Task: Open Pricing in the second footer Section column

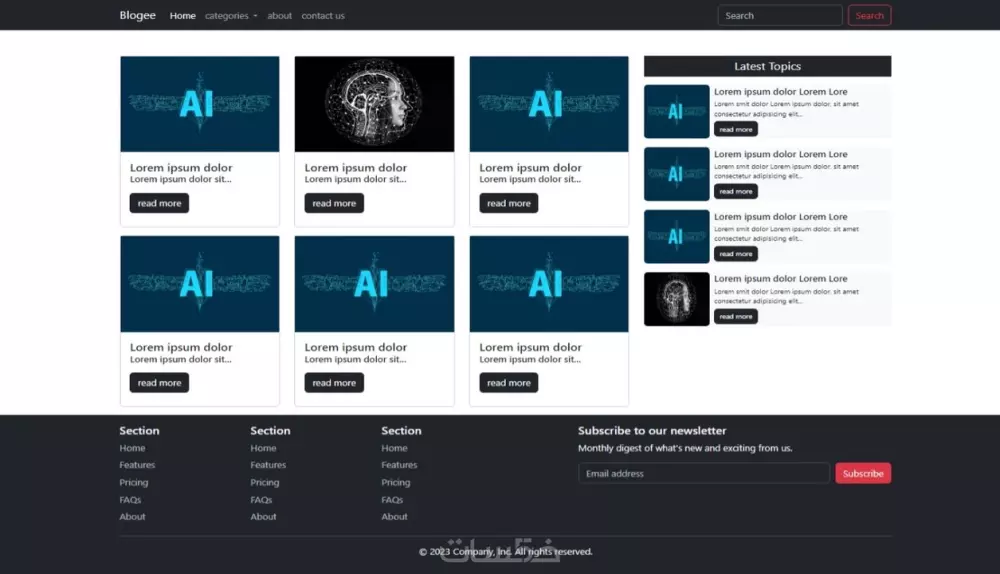Action: [265, 482]
